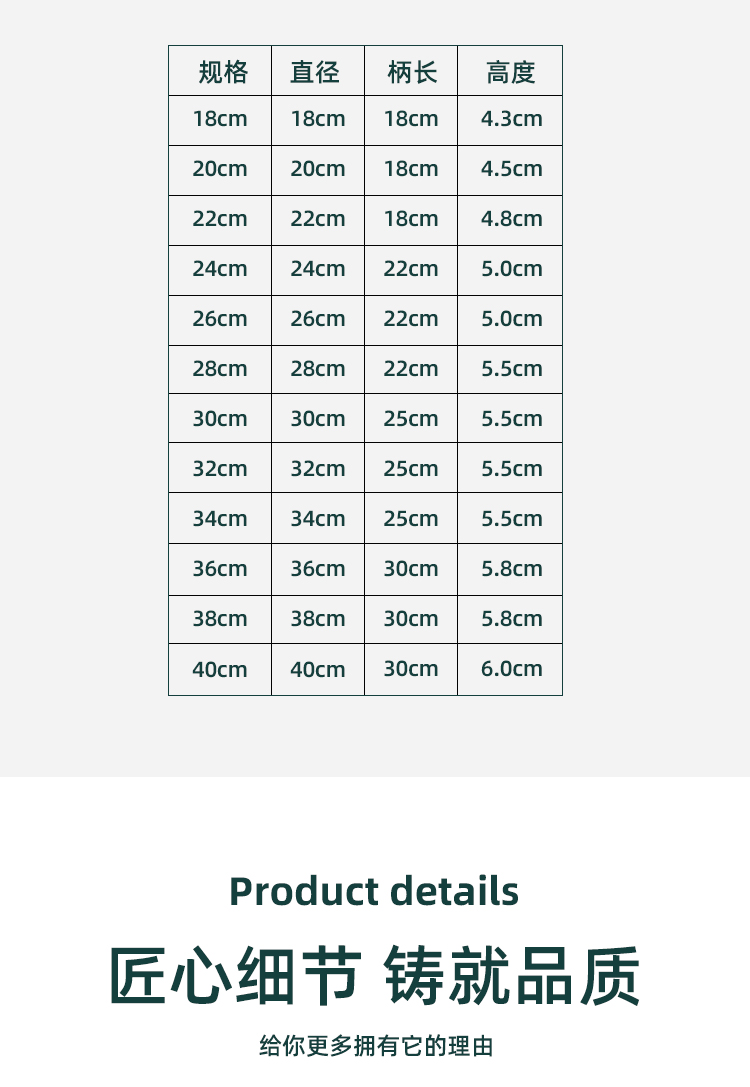Click the "Product details" heading
The width and height of the screenshot is (750, 1087).
click(374, 891)
